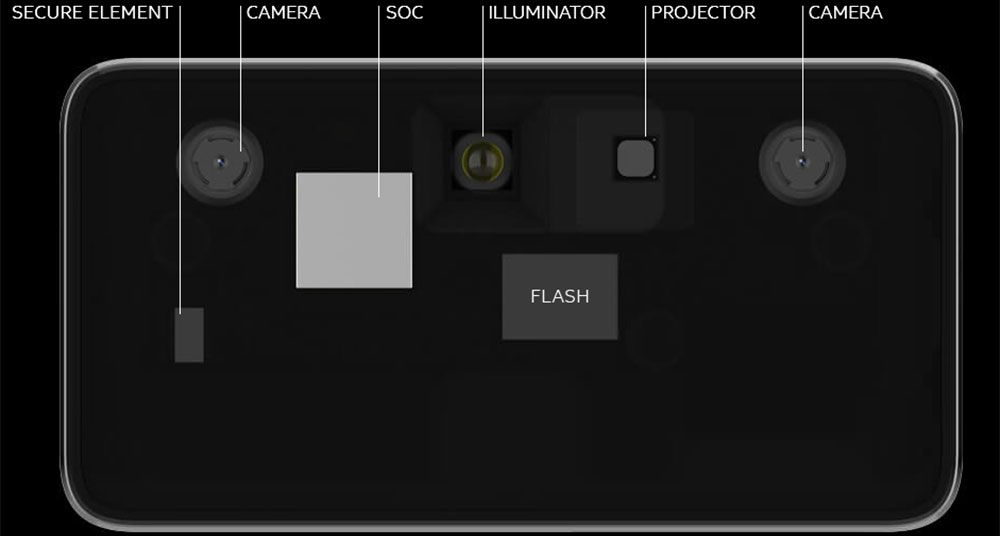This screenshot has height=536, width=1000.
Task: Click the PROJECTOR label text
Action: click(x=703, y=13)
